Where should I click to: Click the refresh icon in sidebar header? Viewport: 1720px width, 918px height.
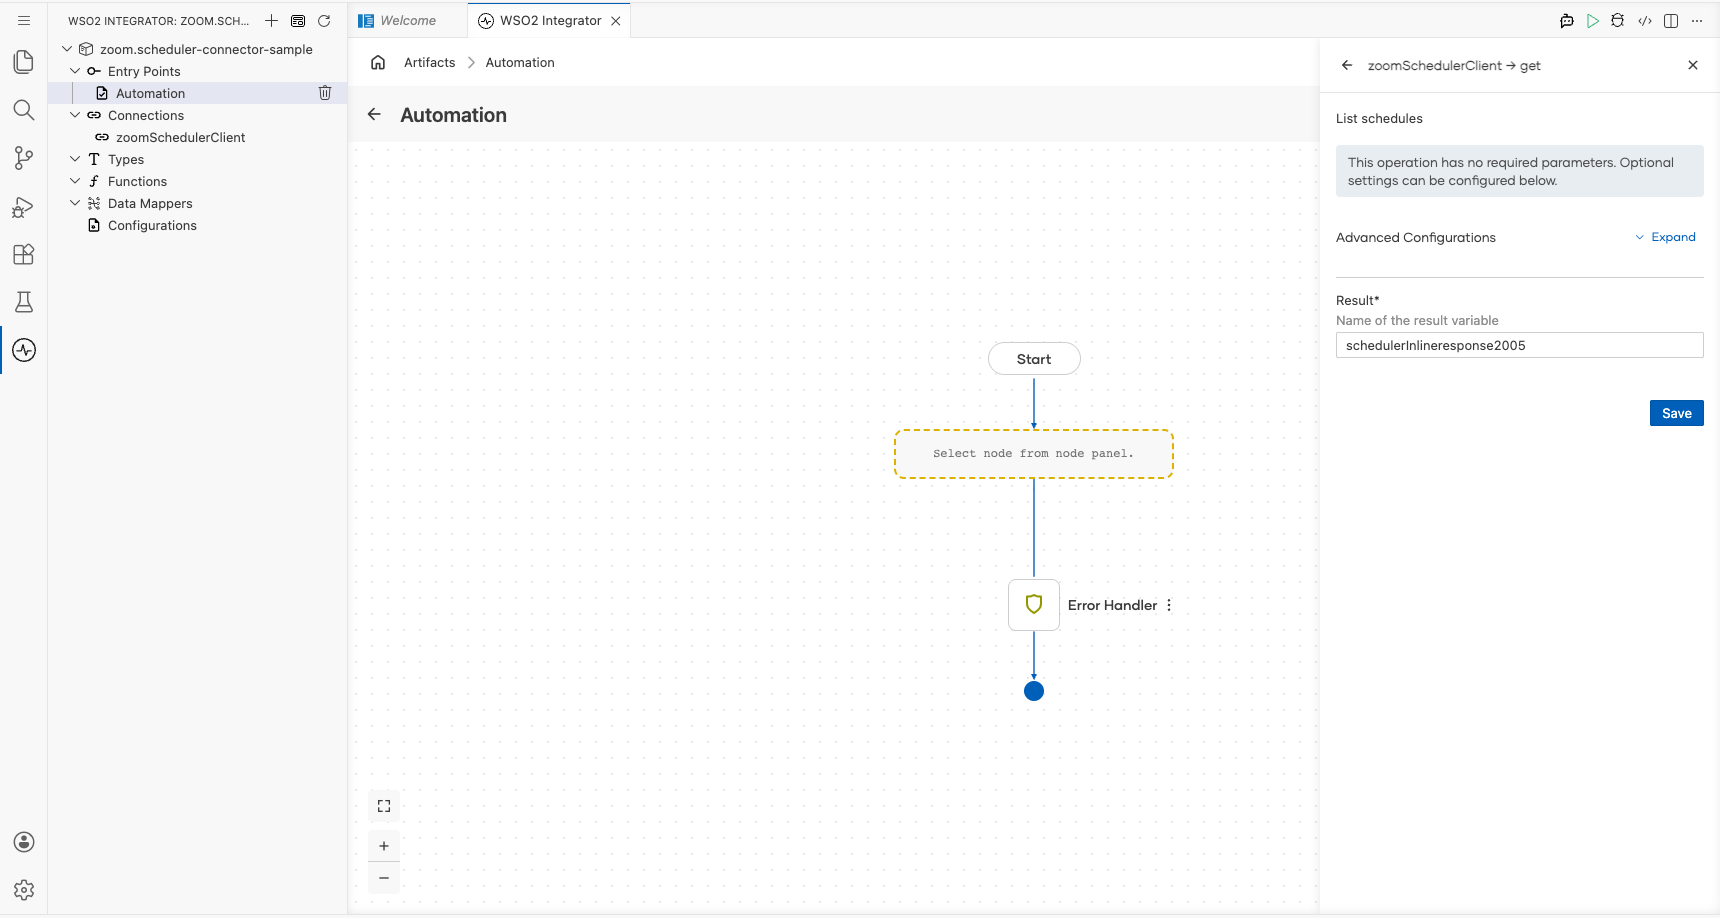coord(324,20)
